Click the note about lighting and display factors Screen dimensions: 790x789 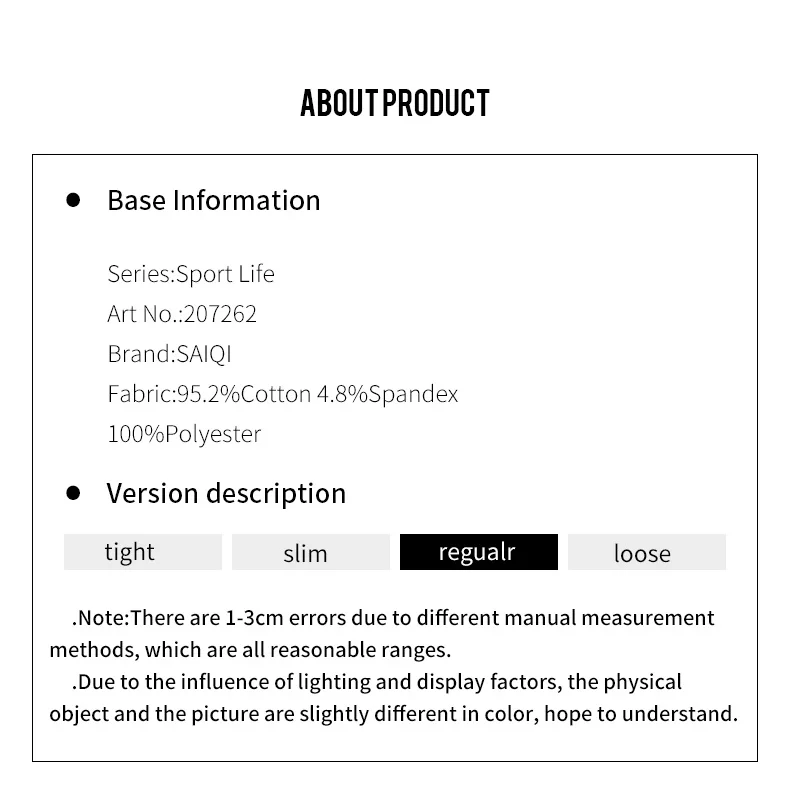click(376, 682)
